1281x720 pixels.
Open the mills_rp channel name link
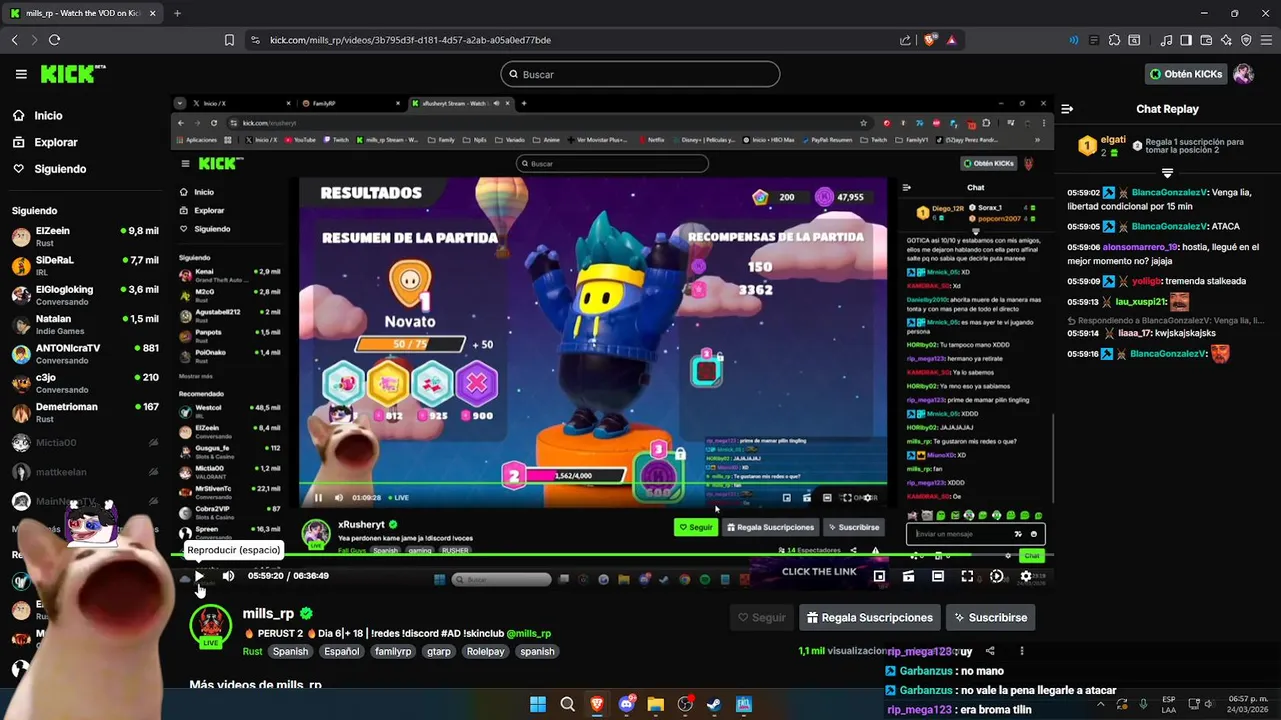tap(268, 614)
